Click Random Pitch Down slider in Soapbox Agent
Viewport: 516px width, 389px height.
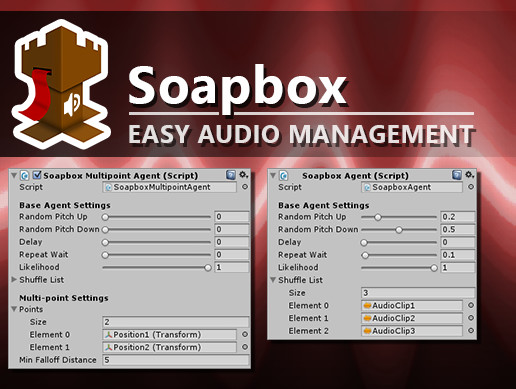click(x=399, y=230)
